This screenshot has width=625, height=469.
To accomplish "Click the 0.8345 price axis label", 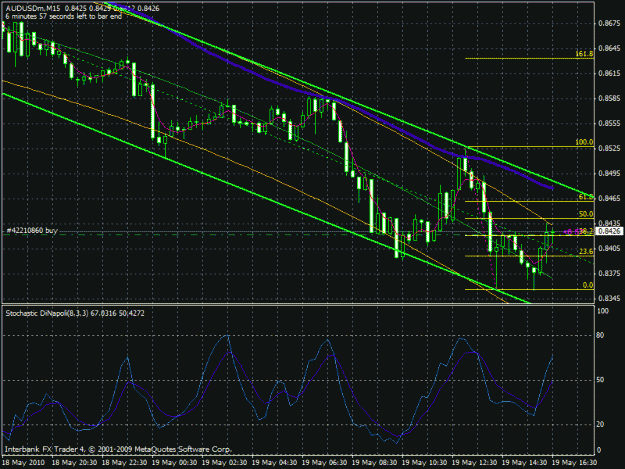I will point(609,298).
